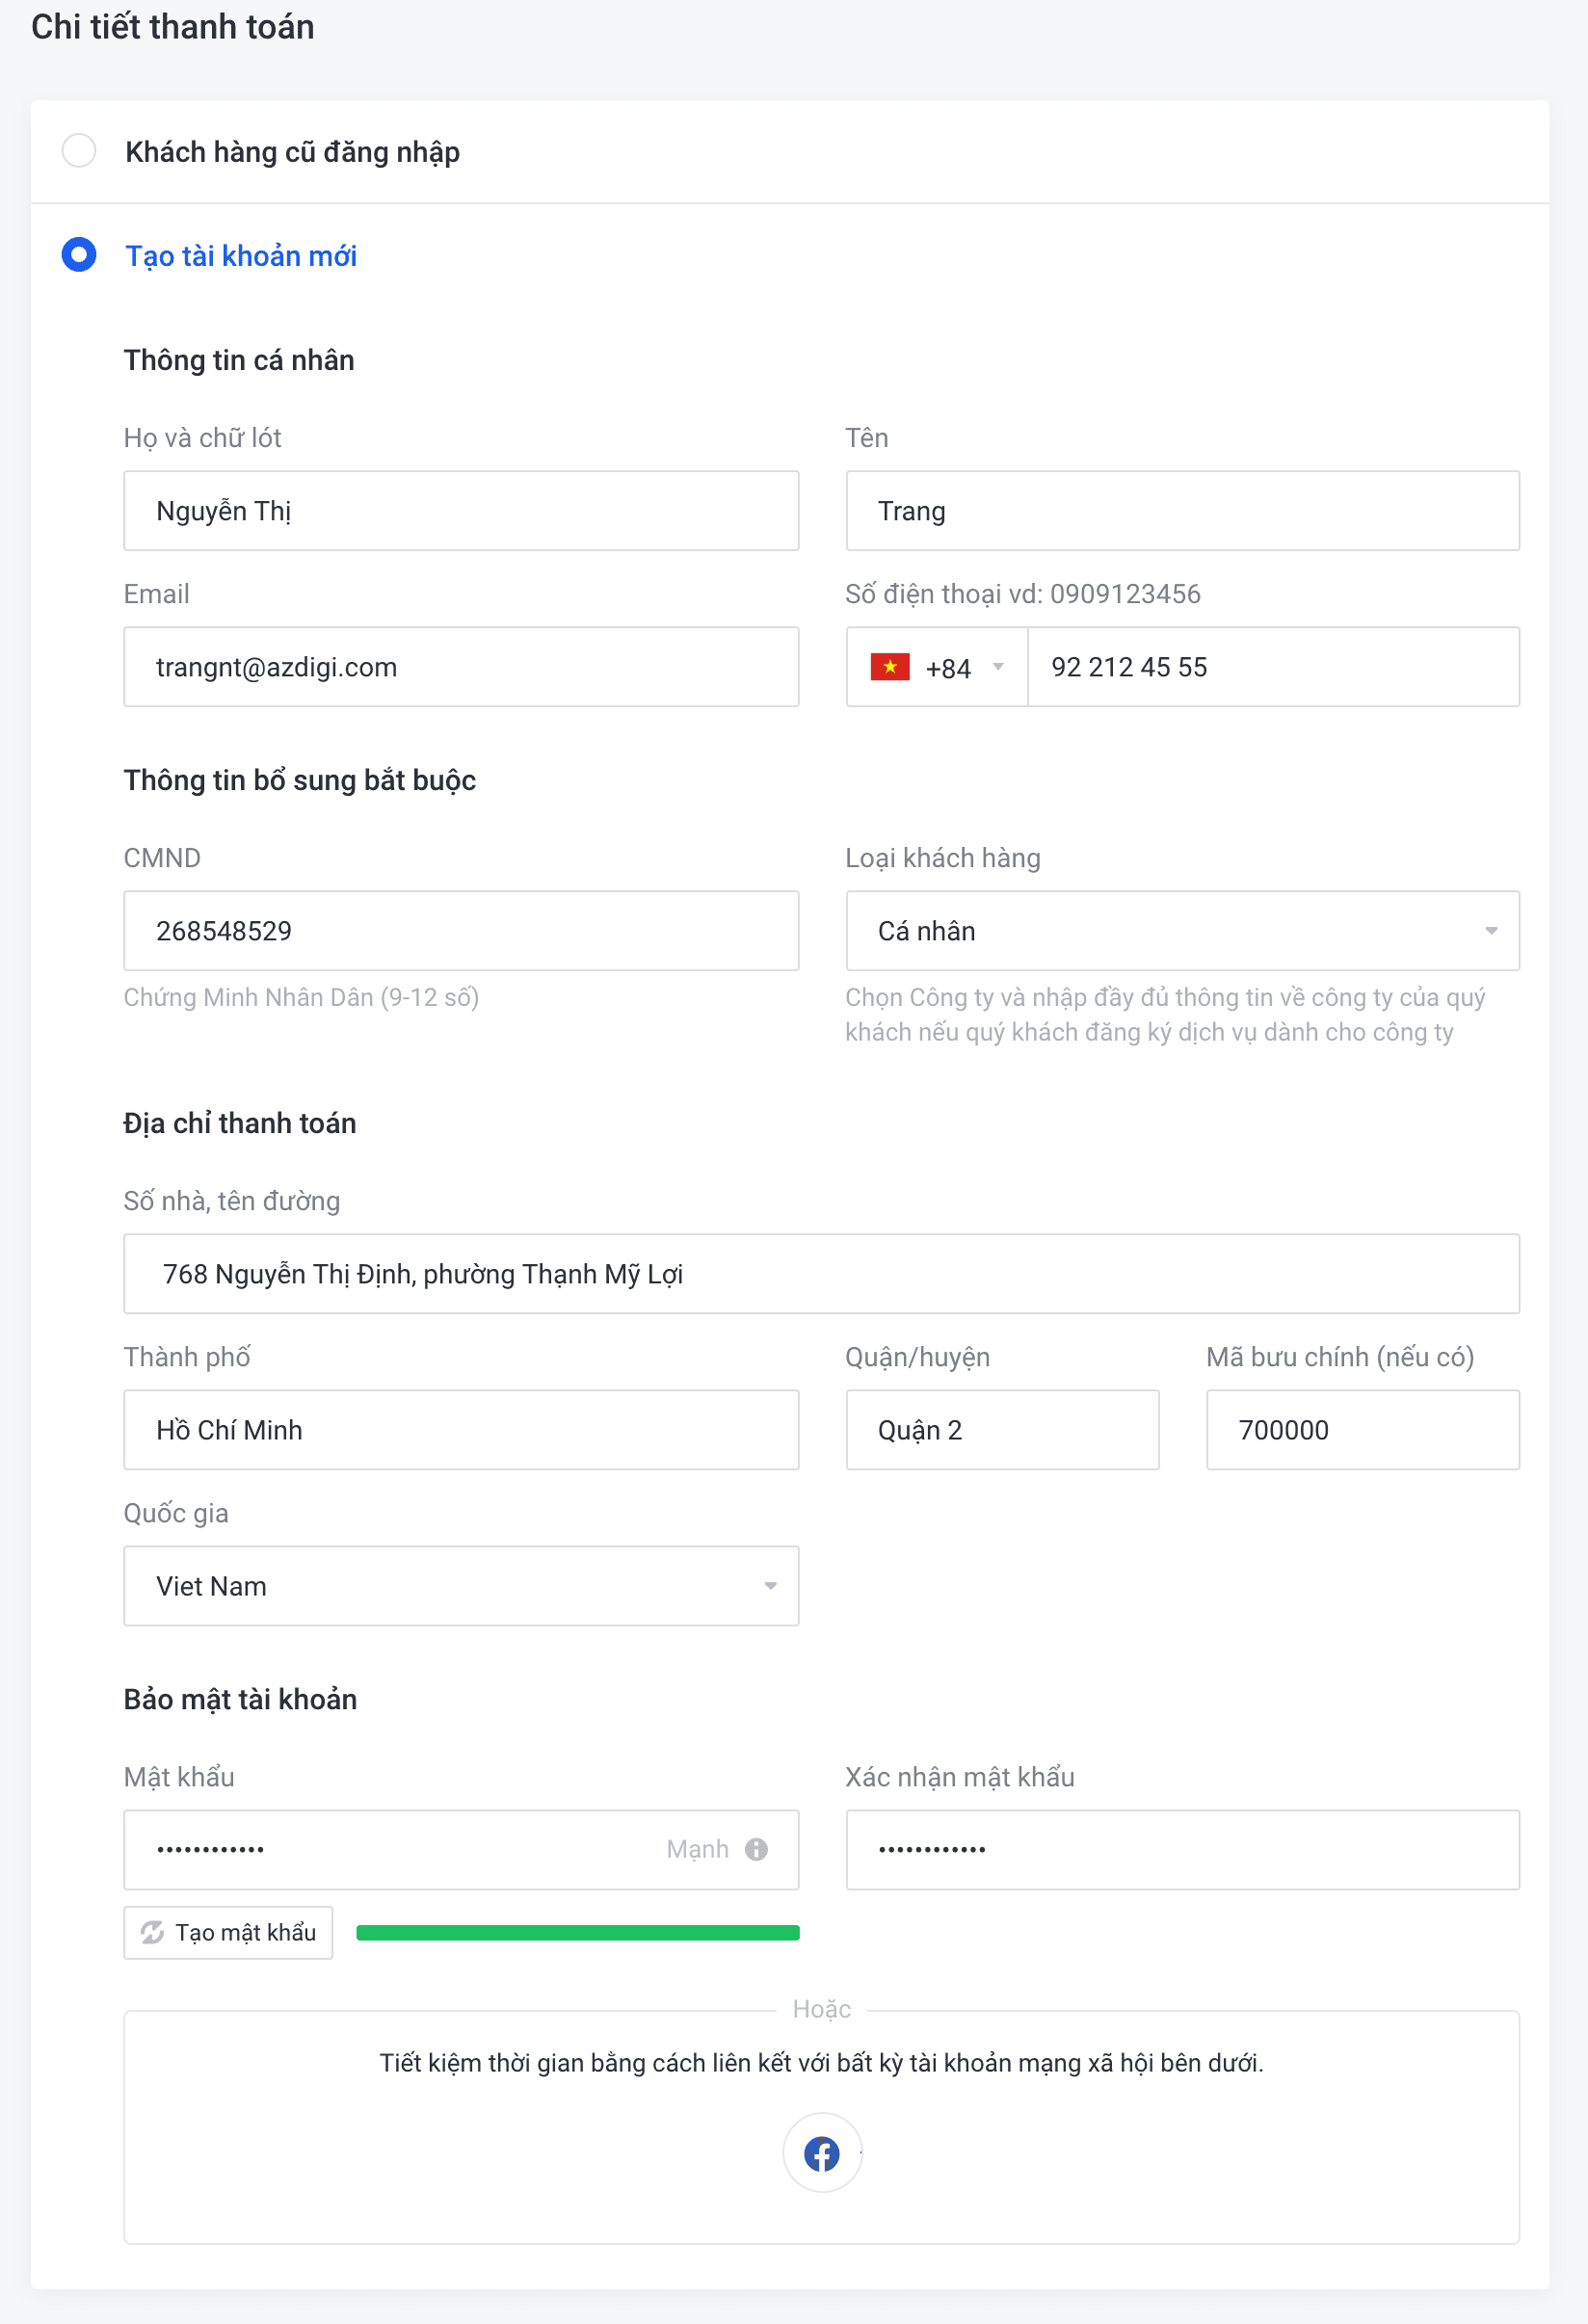
Task: Click the green password strength bar
Action: (577, 1932)
